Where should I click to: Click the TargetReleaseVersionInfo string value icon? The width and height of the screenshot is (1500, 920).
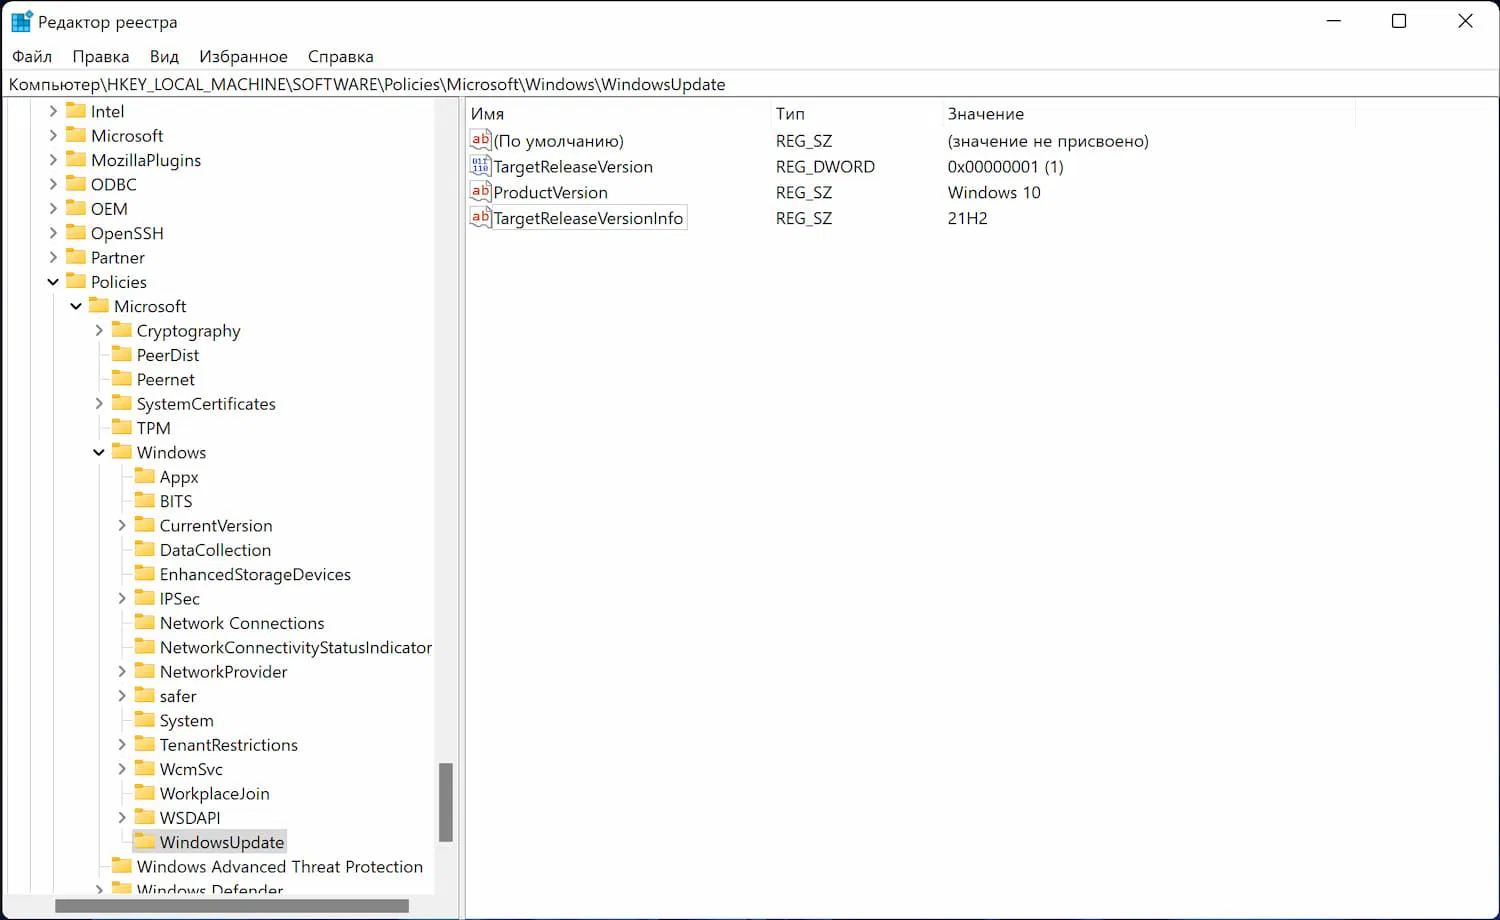pos(480,218)
